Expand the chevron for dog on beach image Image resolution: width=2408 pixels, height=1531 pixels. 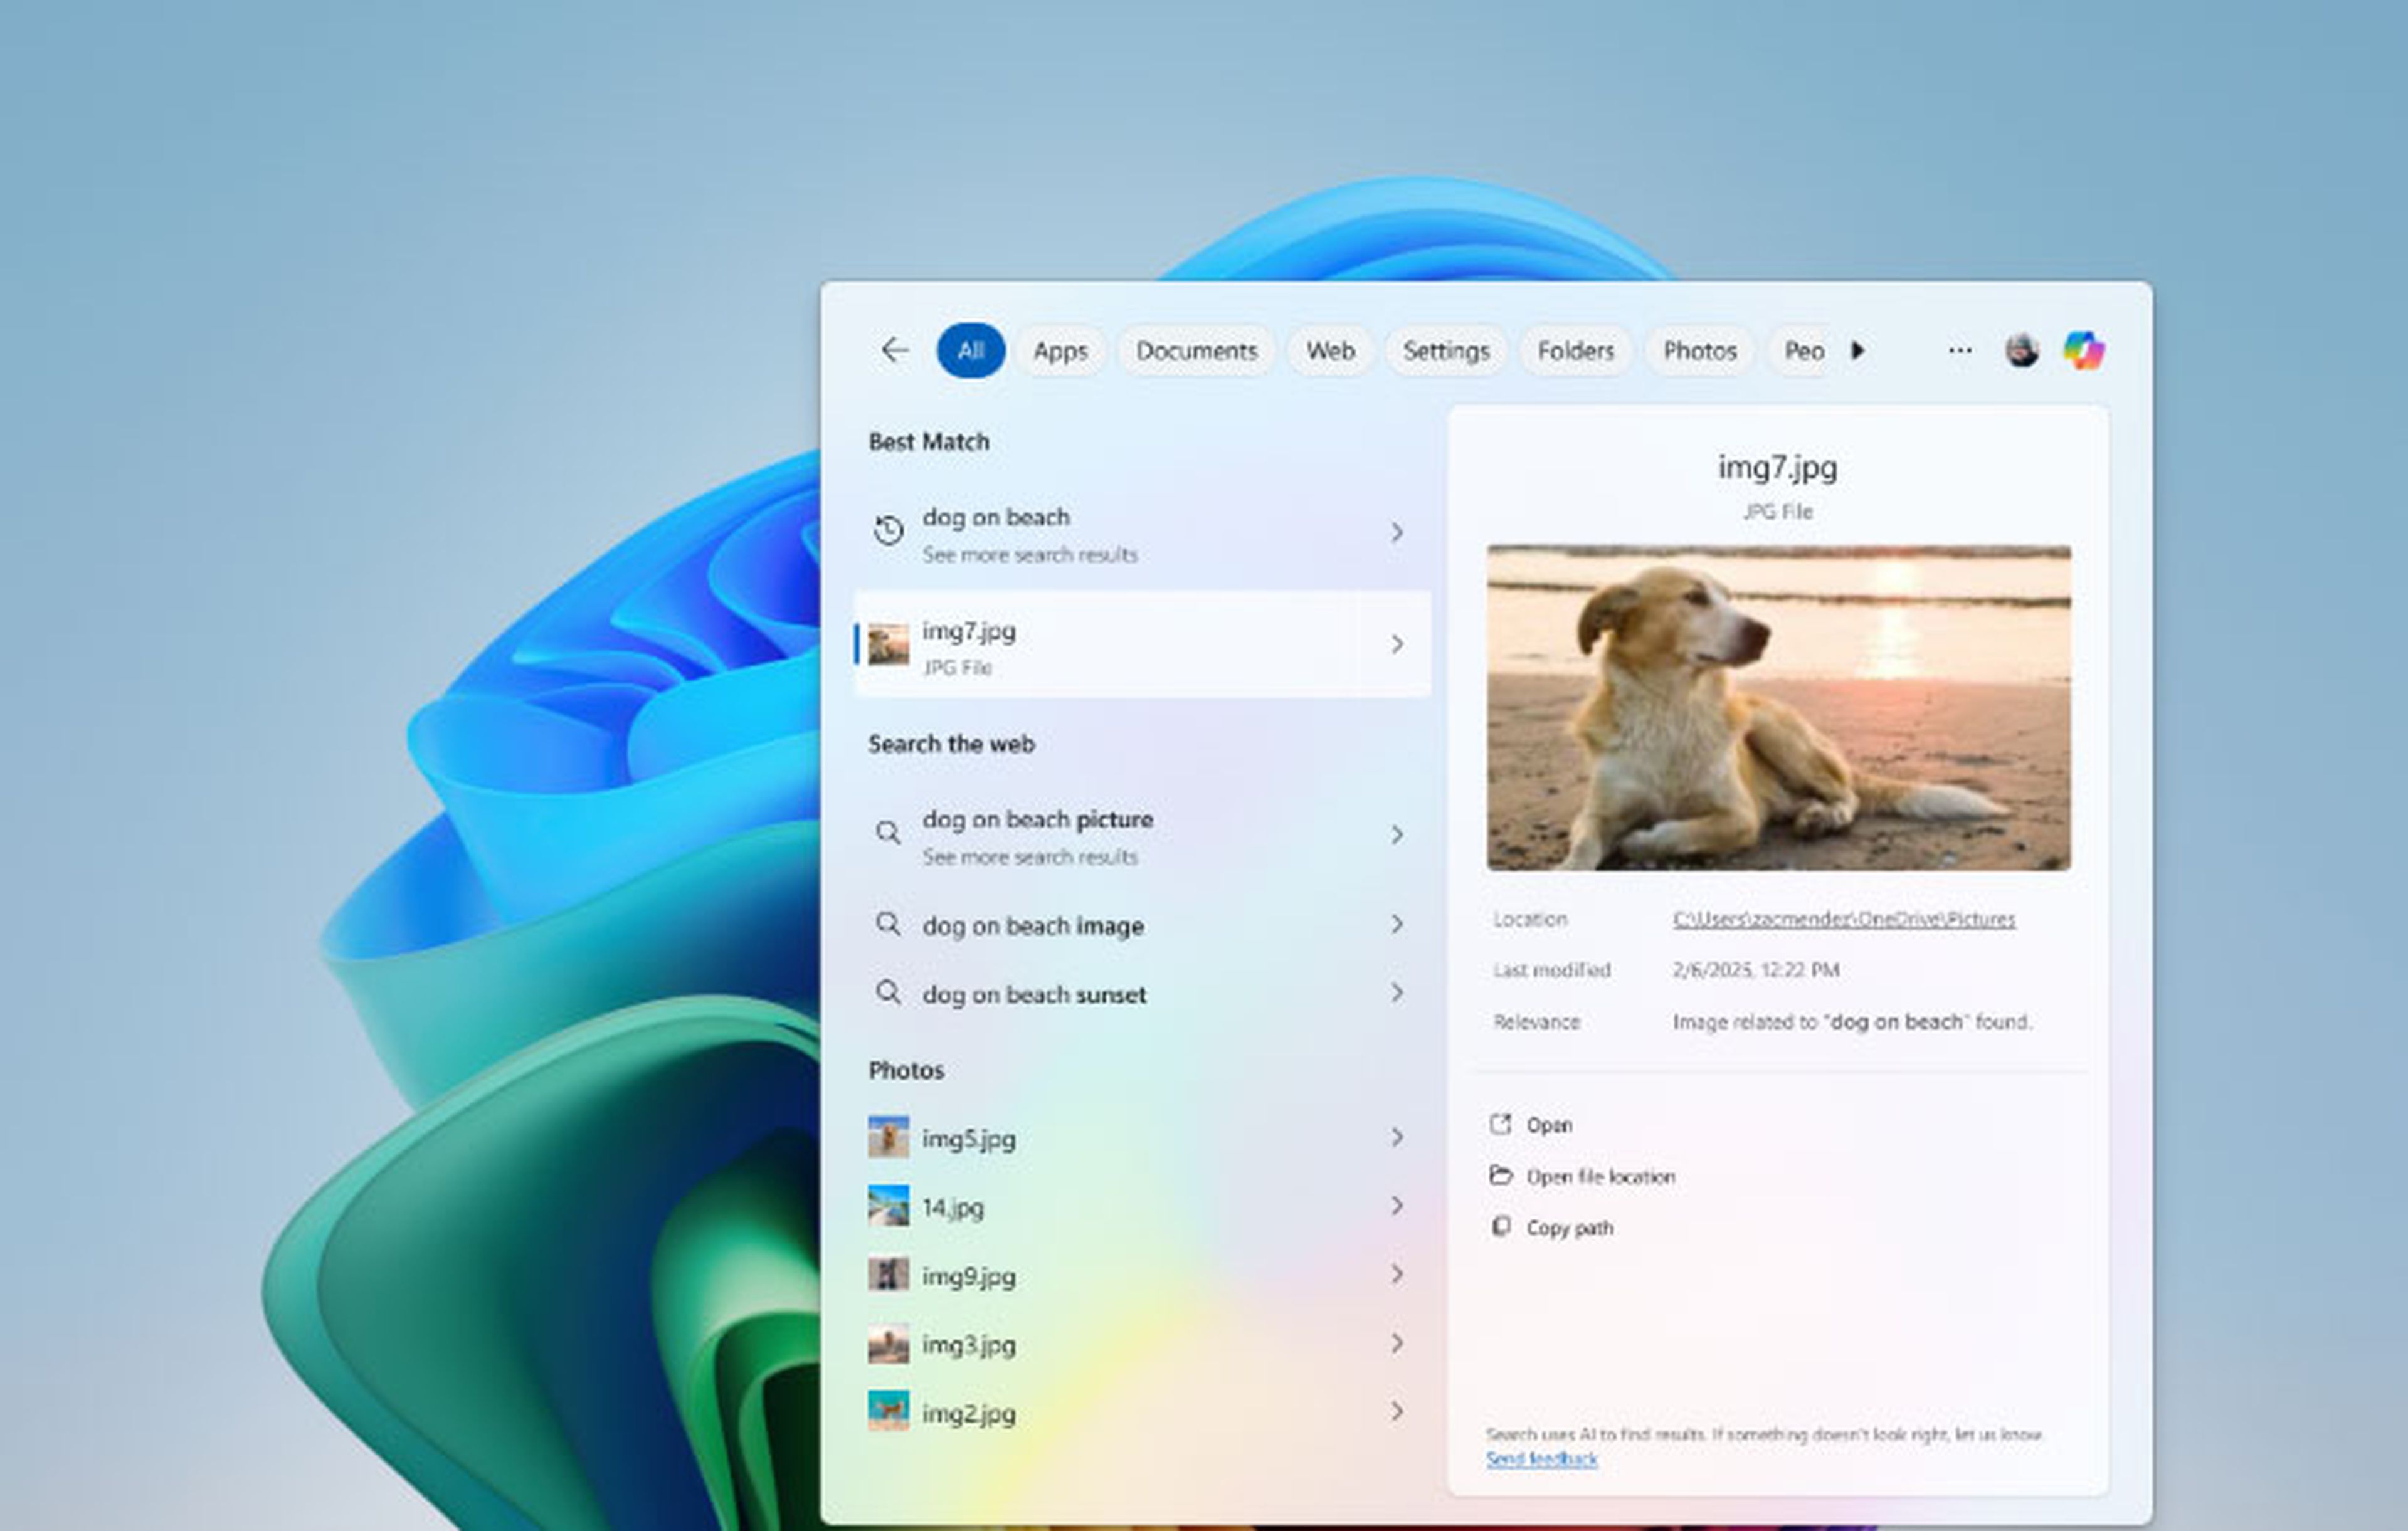tap(1397, 923)
